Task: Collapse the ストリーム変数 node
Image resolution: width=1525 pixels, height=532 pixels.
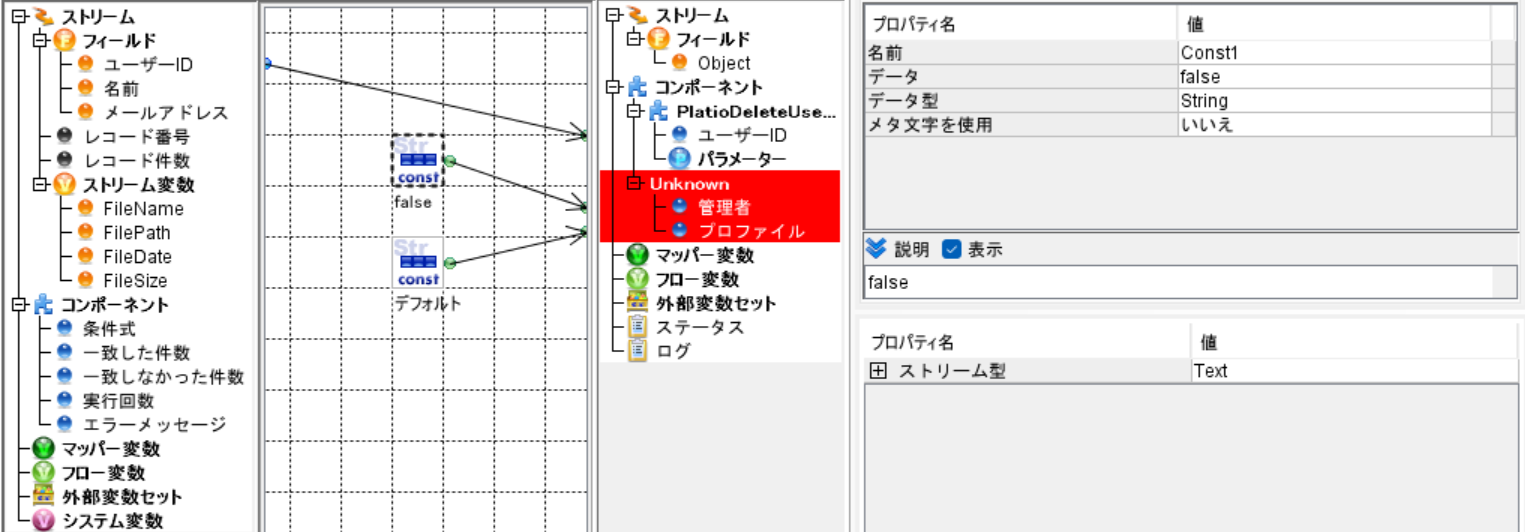Action: click(39, 185)
